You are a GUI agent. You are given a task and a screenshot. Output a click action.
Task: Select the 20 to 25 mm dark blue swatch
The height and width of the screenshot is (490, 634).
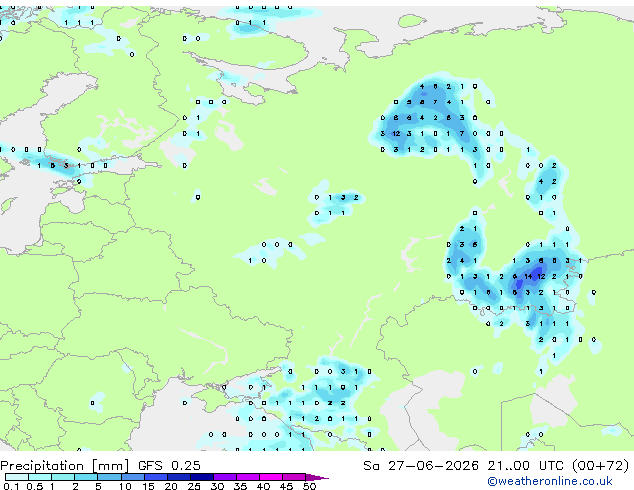(x=179, y=477)
